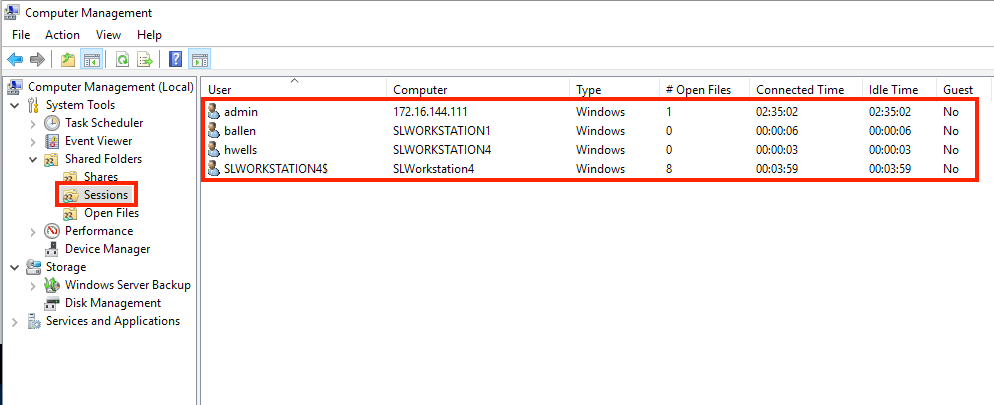The height and width of the screenshot is (405, 994).
Task: Expand the Services and Applications node
Action: [14, 321]
